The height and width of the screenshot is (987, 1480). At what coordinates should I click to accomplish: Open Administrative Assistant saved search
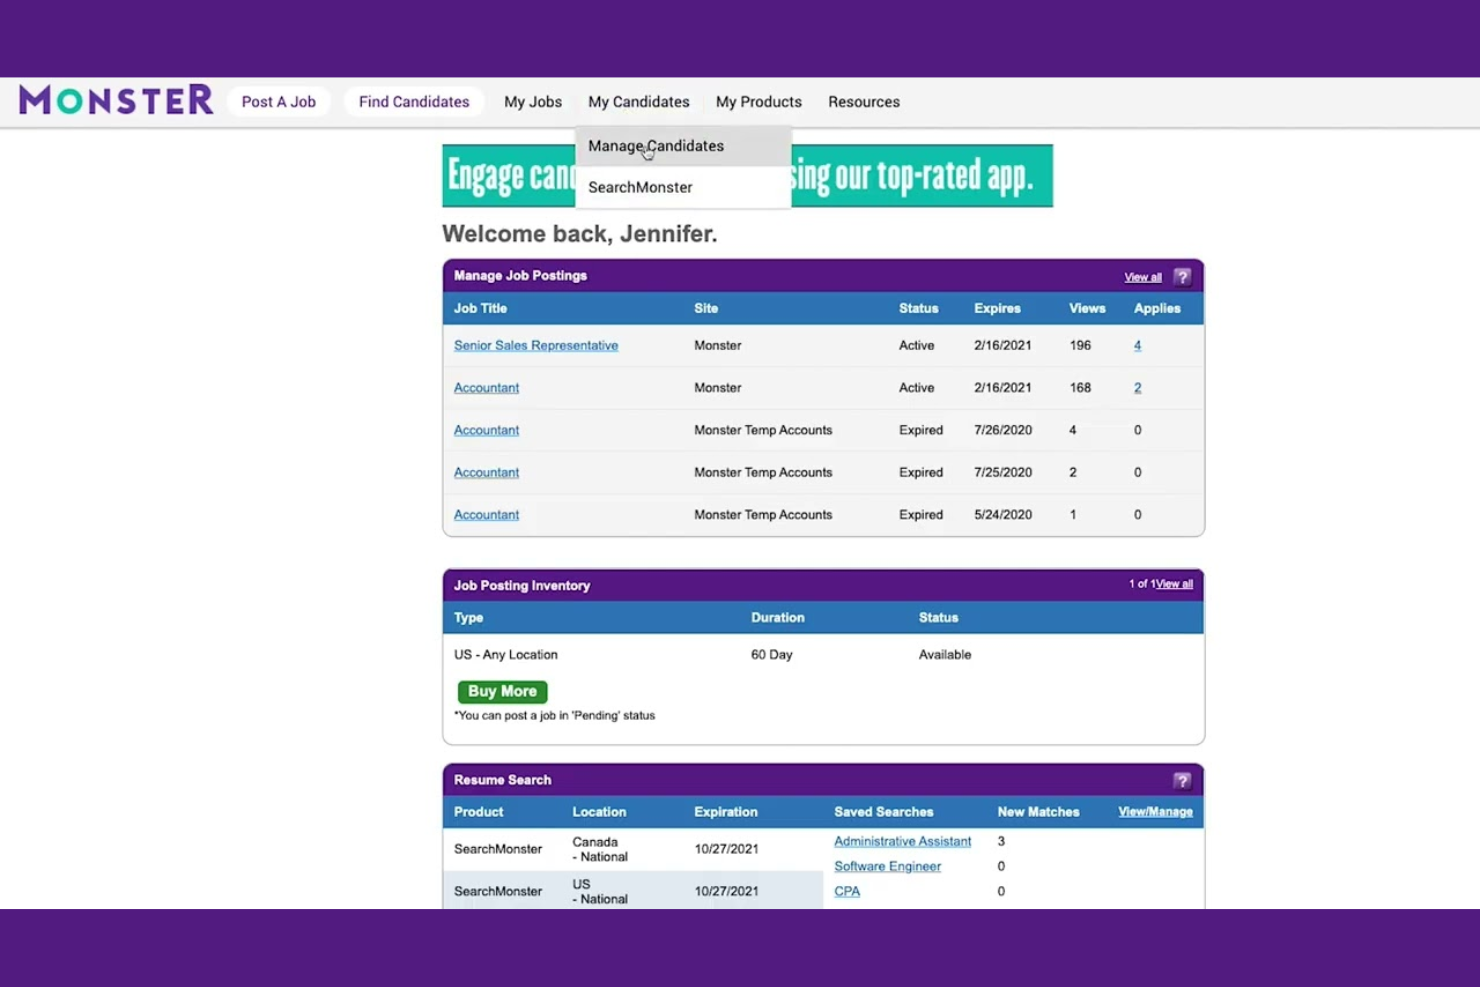click(902, 842)
